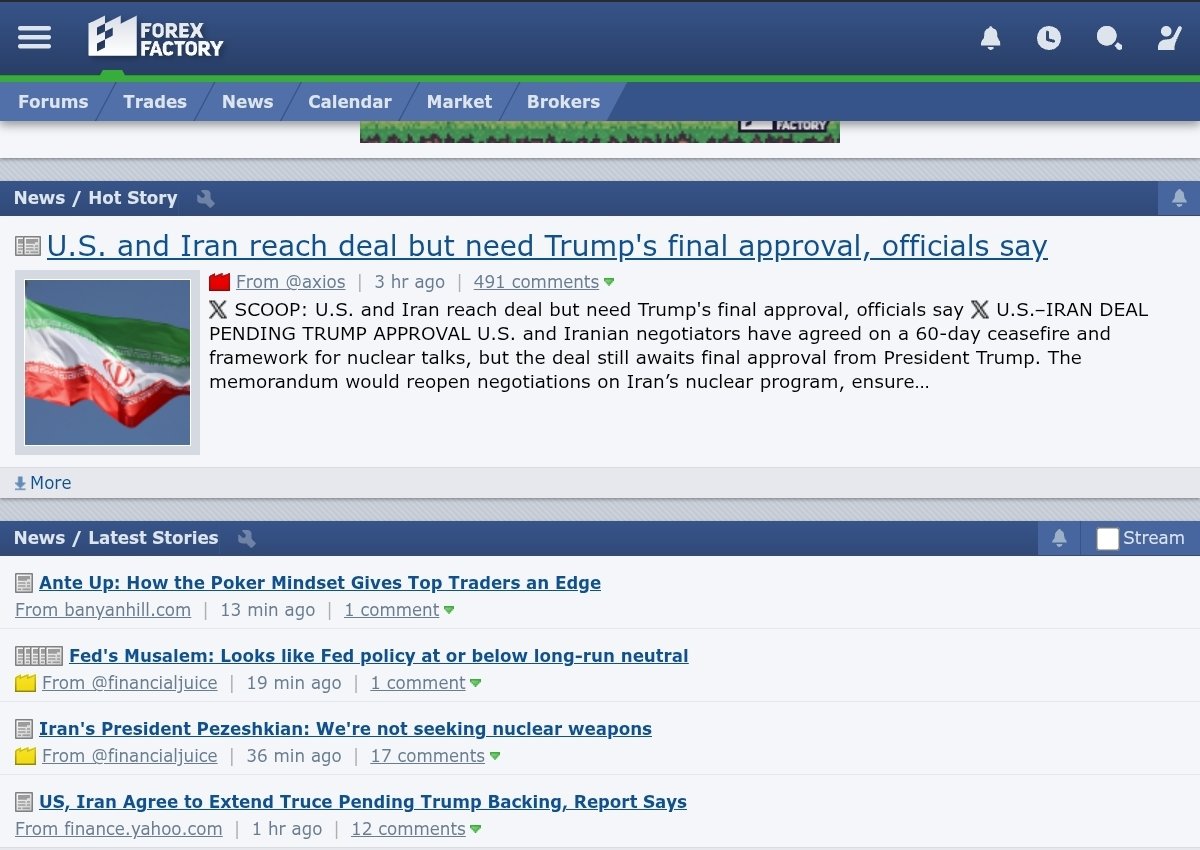
Task: Switch to Brokers tab
Action: tap(563, 102)
